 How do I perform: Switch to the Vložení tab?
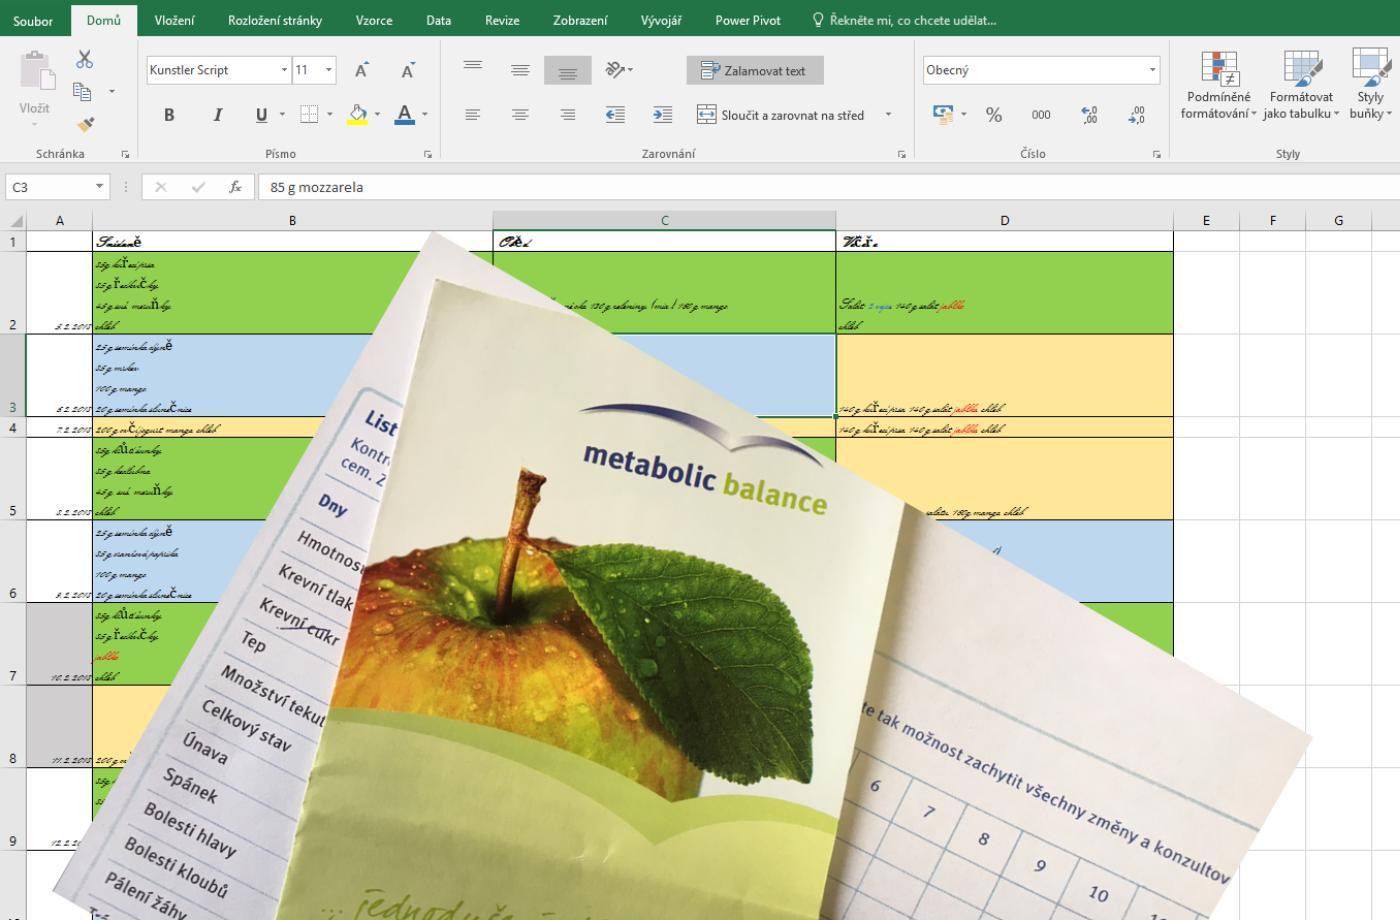tap(174, 20)
